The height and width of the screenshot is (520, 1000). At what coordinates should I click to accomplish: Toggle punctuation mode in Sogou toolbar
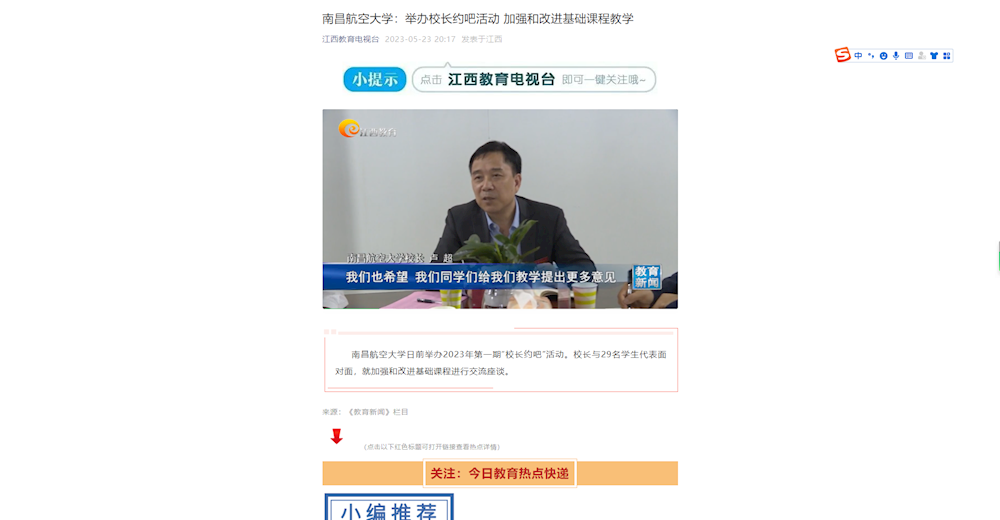(x=871, y=56)
